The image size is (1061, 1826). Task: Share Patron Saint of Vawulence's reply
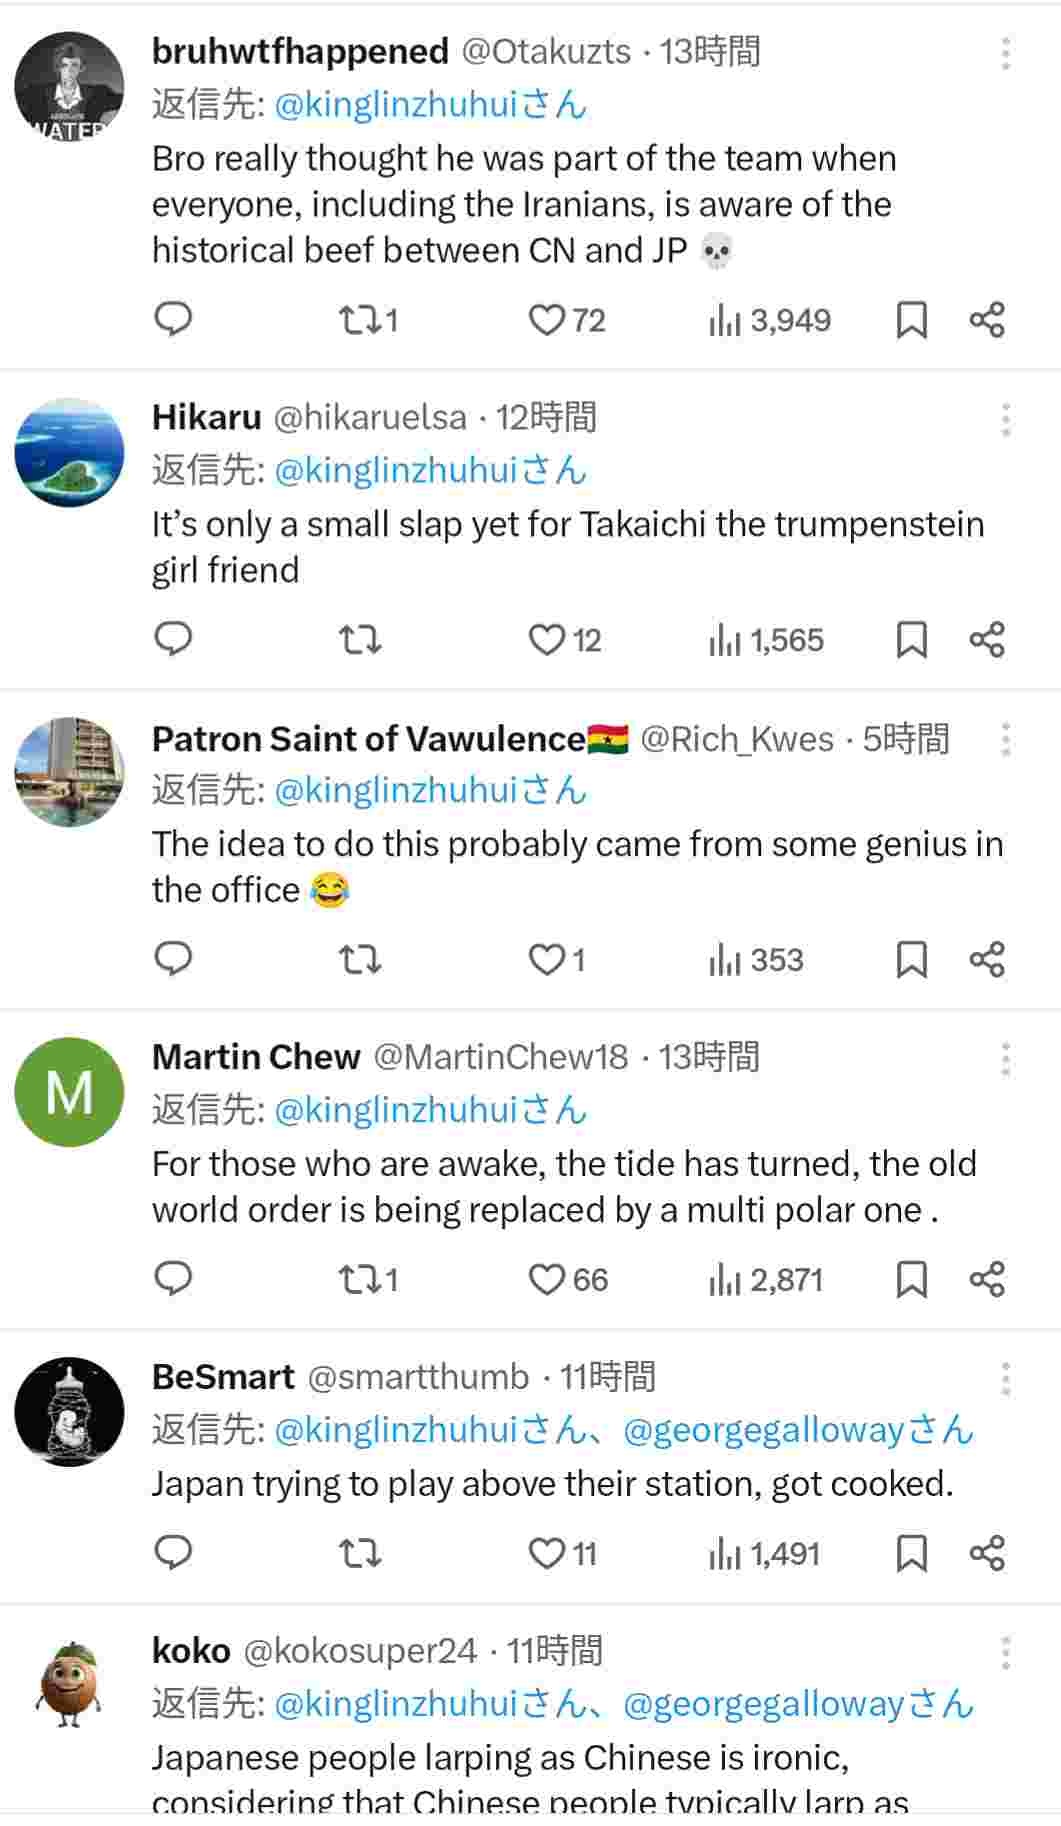986,960
